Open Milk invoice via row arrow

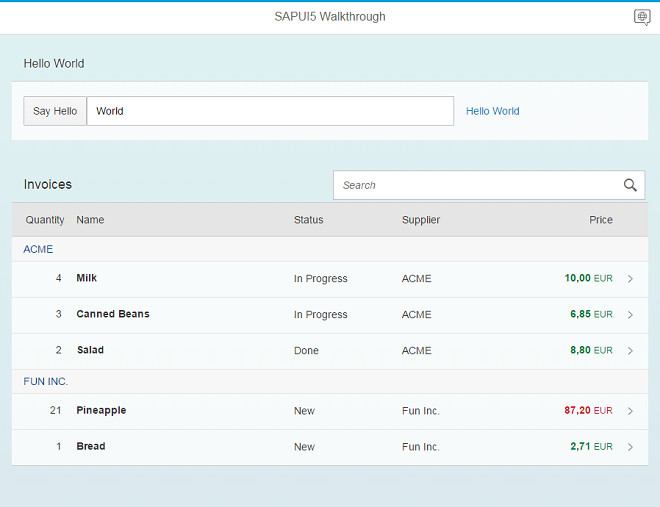click(630, 279)
